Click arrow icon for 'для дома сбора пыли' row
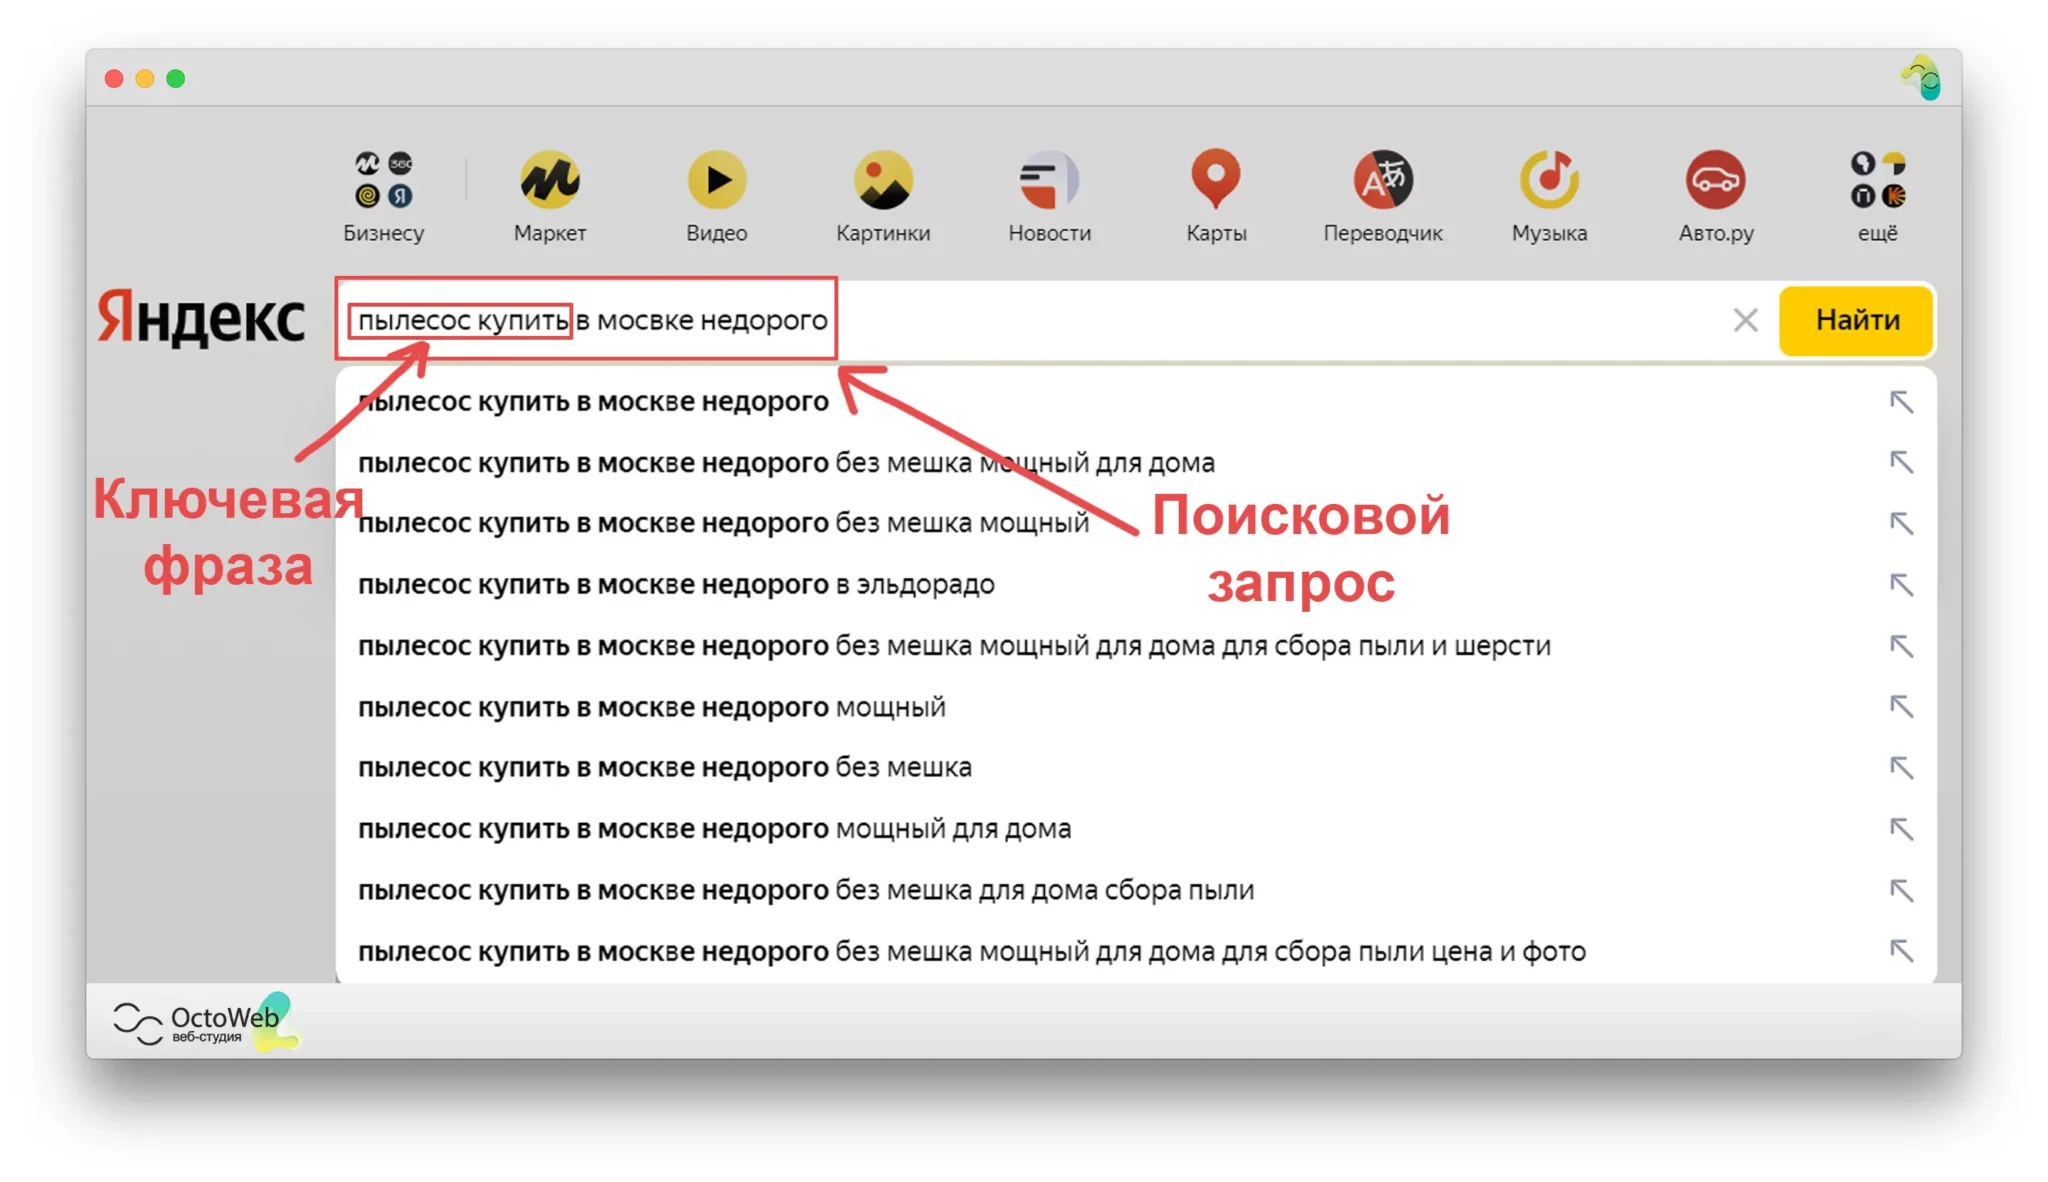Screen dimensions: 2048x1182 coord(1901,890)
